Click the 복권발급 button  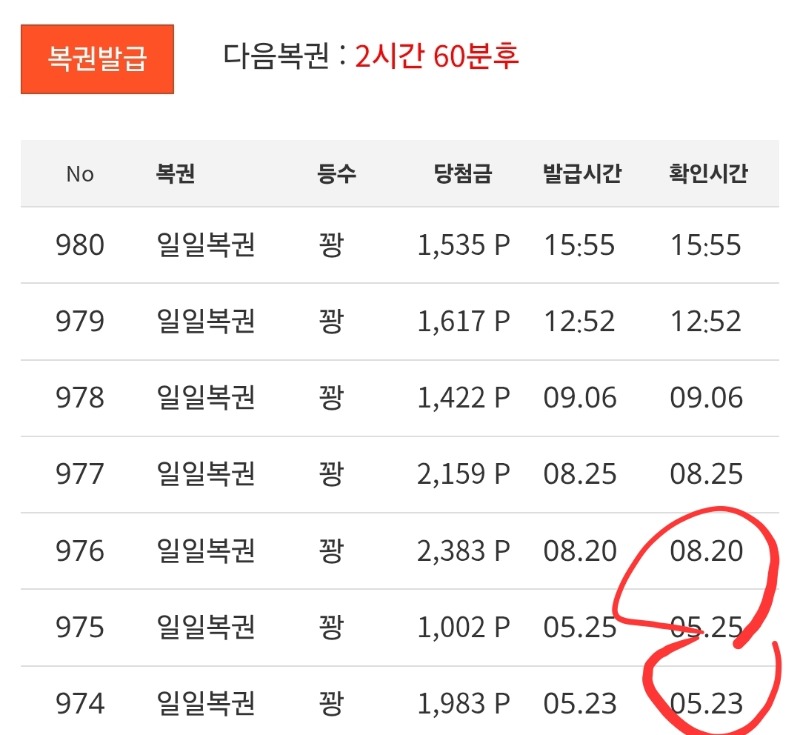pyautogui.click(x=97, y=59)
